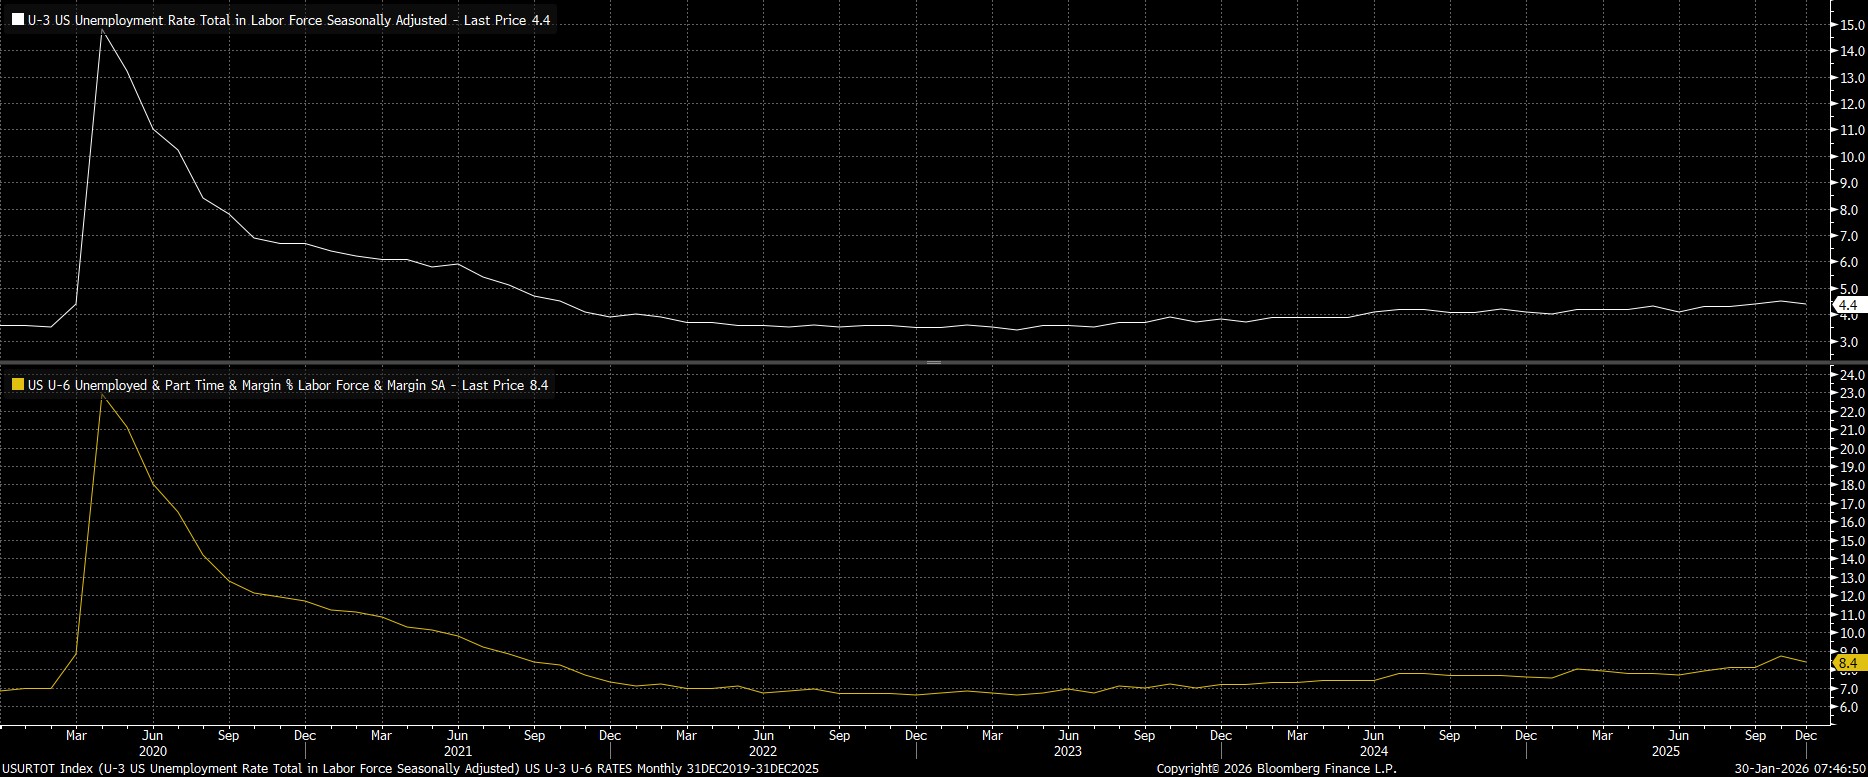This screenshot has height=777, width=1868.
Task: Click the 2024 year label on the time axis
Action: [x=1373, y=751]
